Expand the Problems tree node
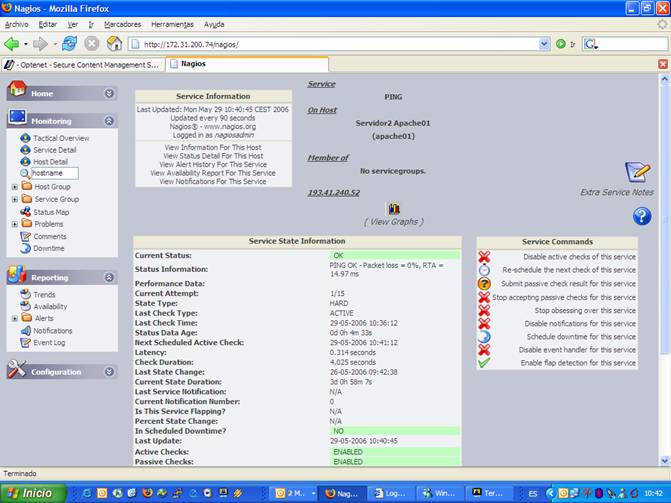 coord(15,224)
